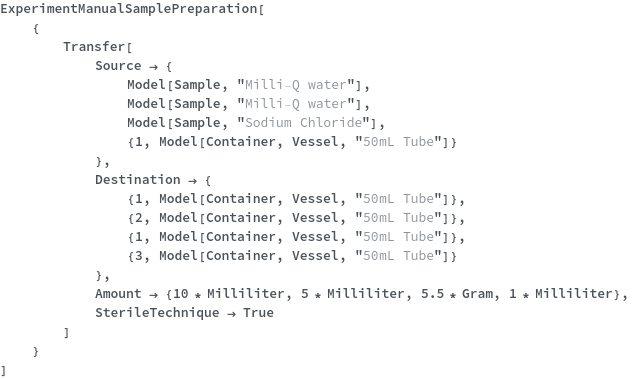Viewport: 634px width, 379px height.
Task: Click the second "Milli-Q water" string
Action: coord(296,104)
